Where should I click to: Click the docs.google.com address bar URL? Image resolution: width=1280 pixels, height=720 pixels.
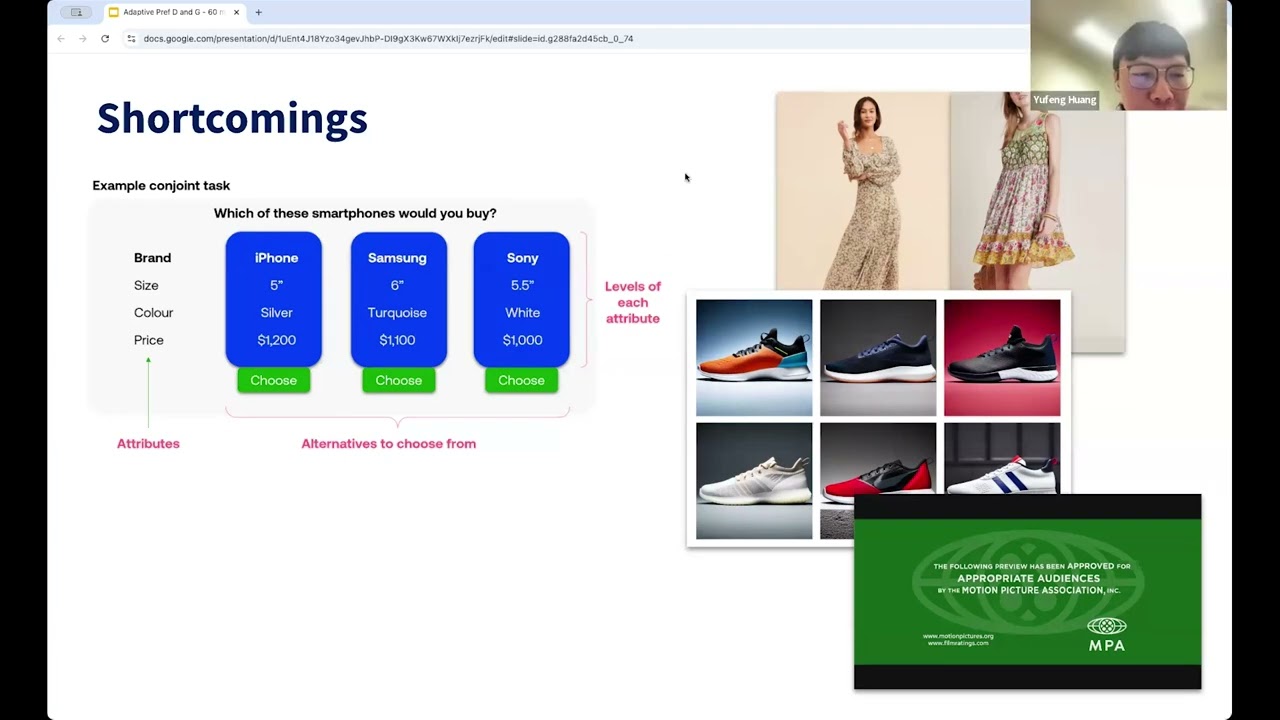pos(388,39)
